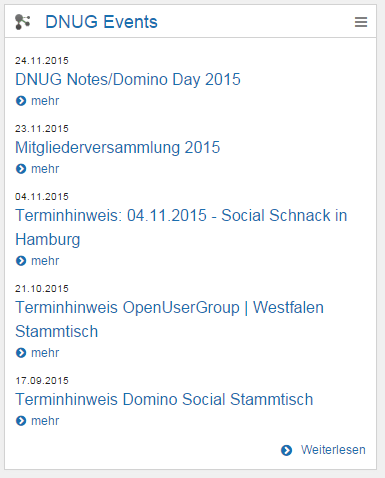Viewport: 385px width, 478px height.
Task: Click the Weiterlesen link
Action: tap(333, 450)
